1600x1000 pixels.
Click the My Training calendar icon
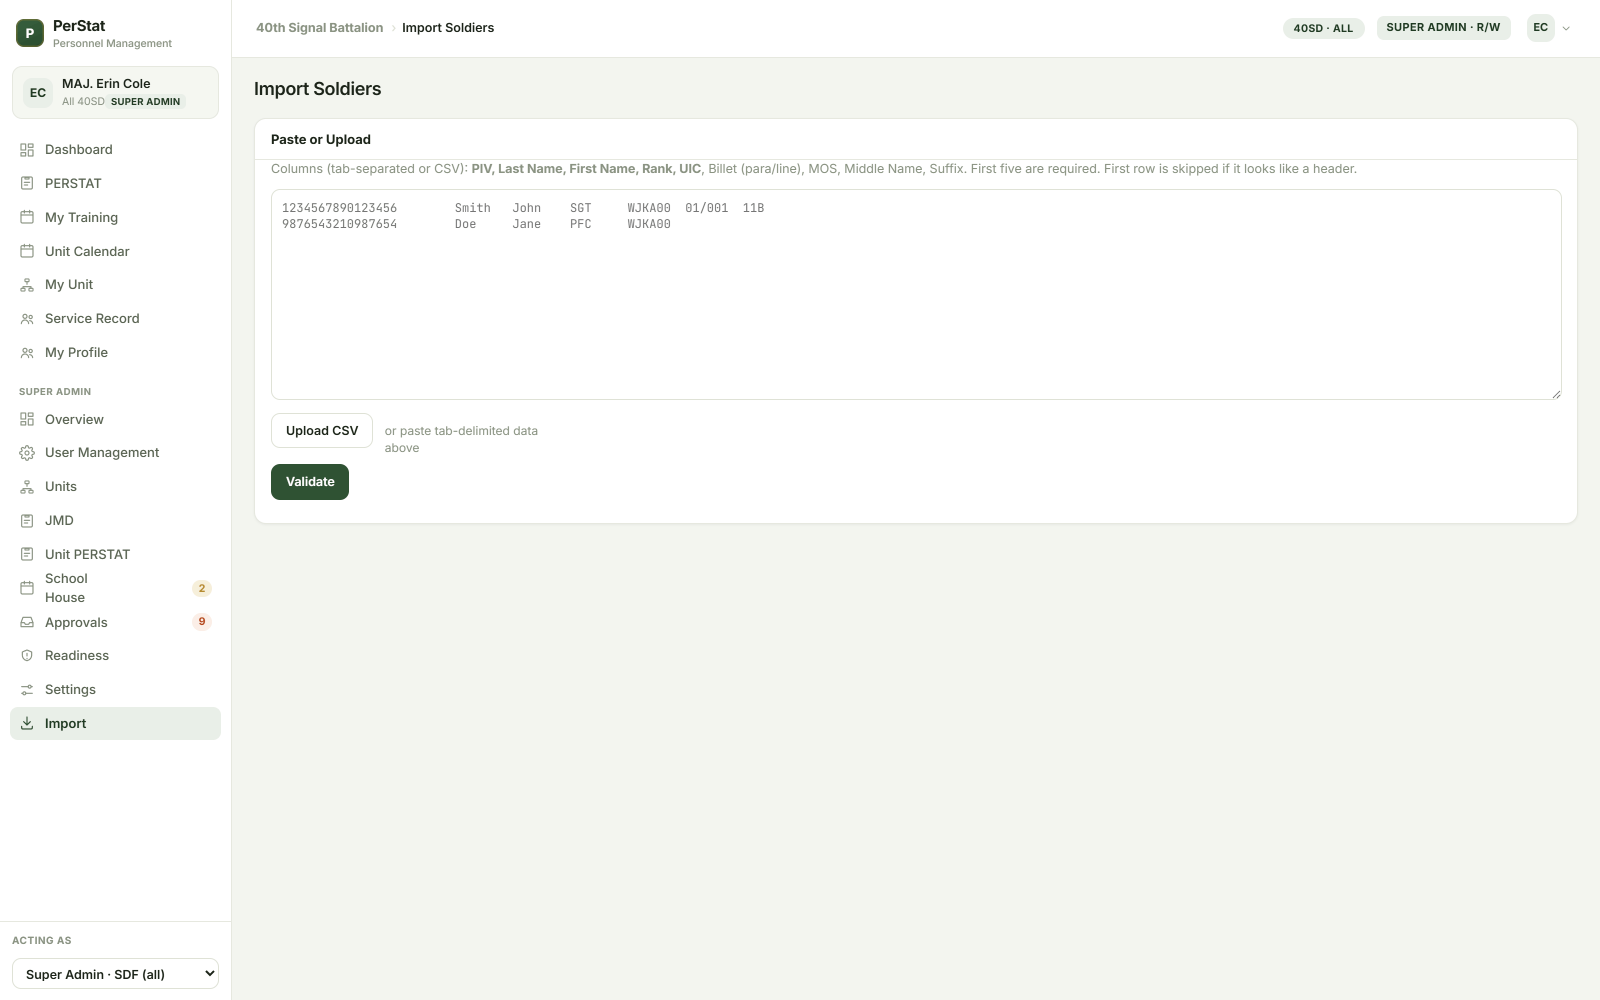tap(27, 218)
